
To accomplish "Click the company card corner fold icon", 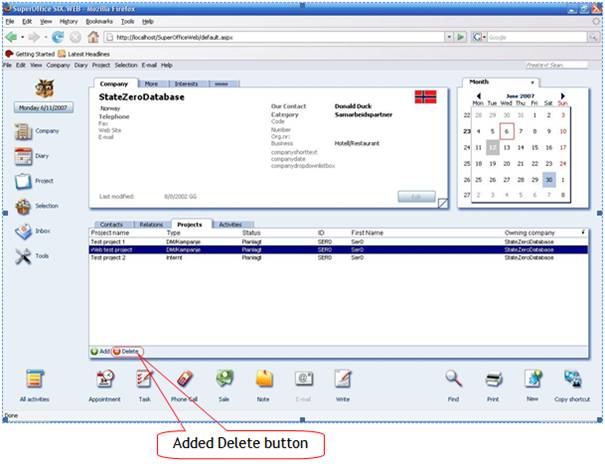I will (x=443, y=203).
